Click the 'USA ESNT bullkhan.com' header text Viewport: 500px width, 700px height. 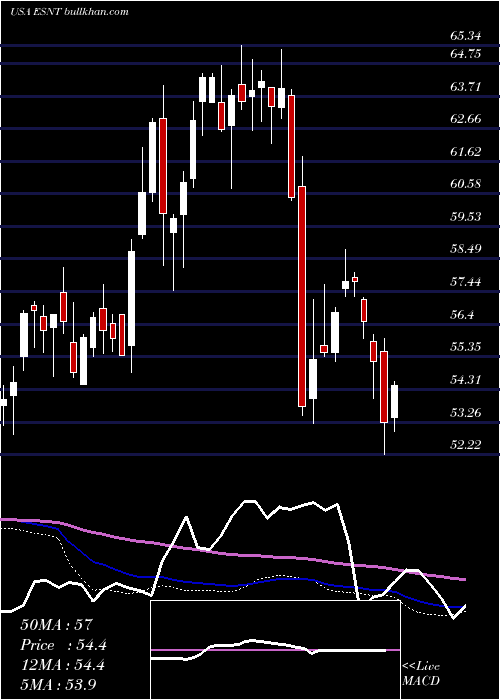[69, 12]
